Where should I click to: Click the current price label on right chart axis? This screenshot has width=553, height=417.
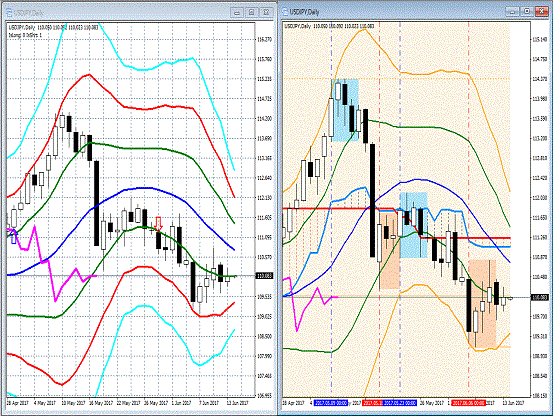[540, 298]
